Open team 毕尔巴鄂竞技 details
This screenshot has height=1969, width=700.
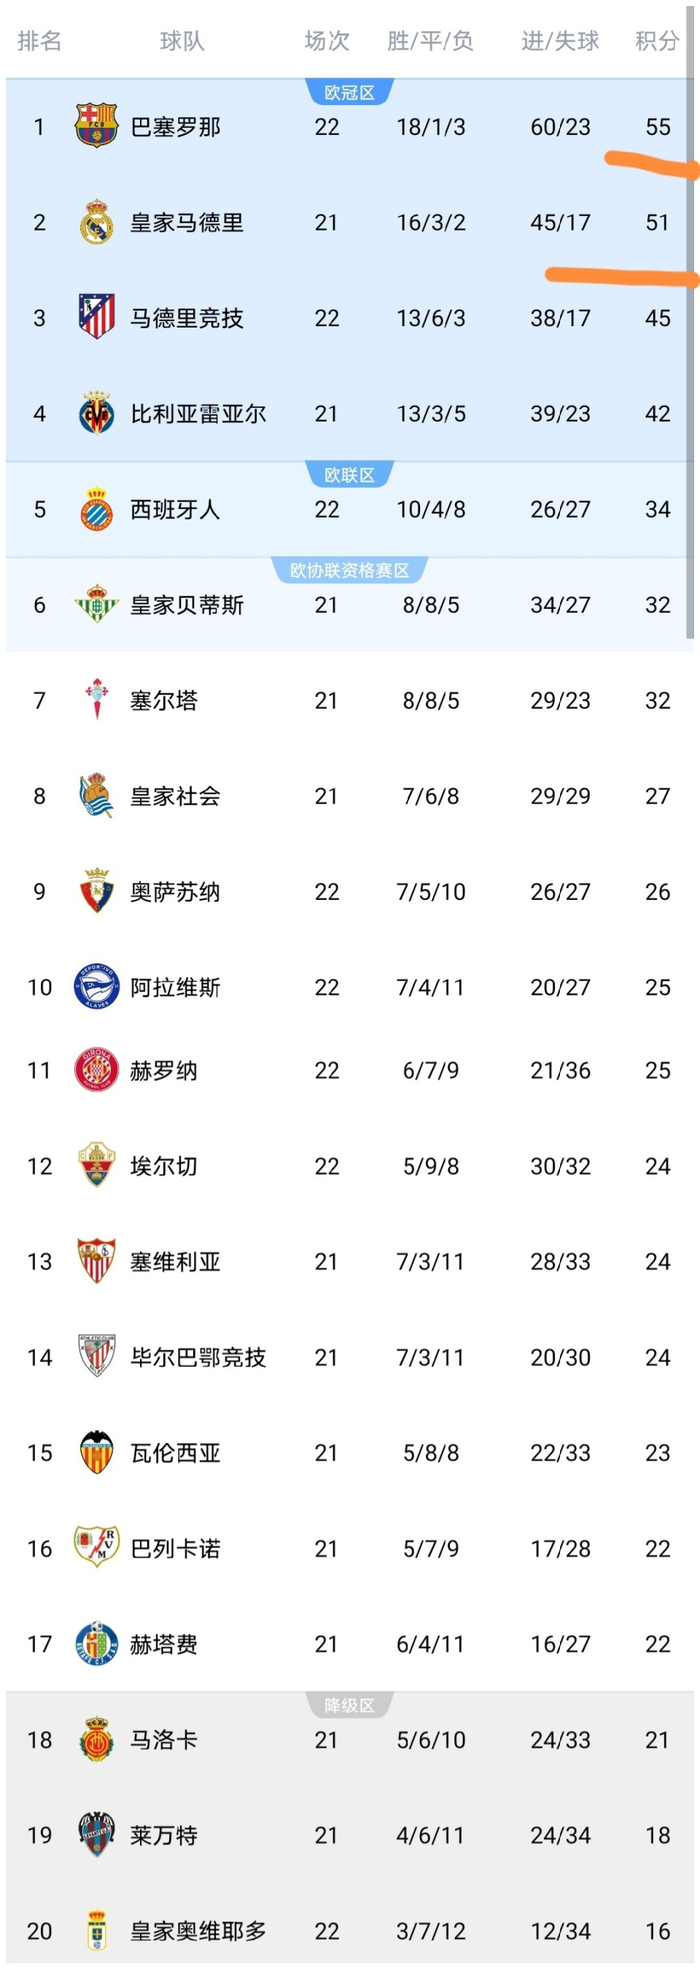click(x=198, y=1357)
